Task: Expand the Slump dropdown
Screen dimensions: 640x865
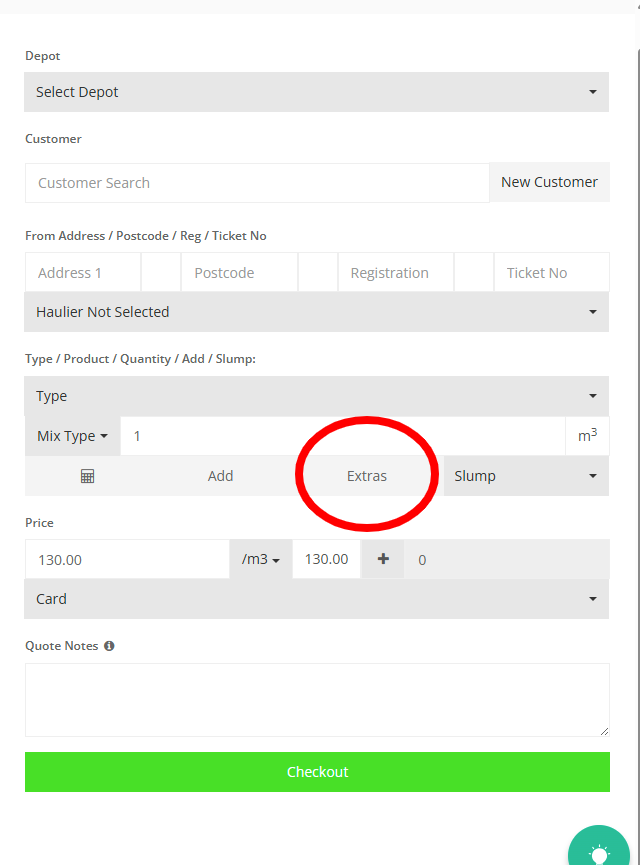Action: point(525,476)
